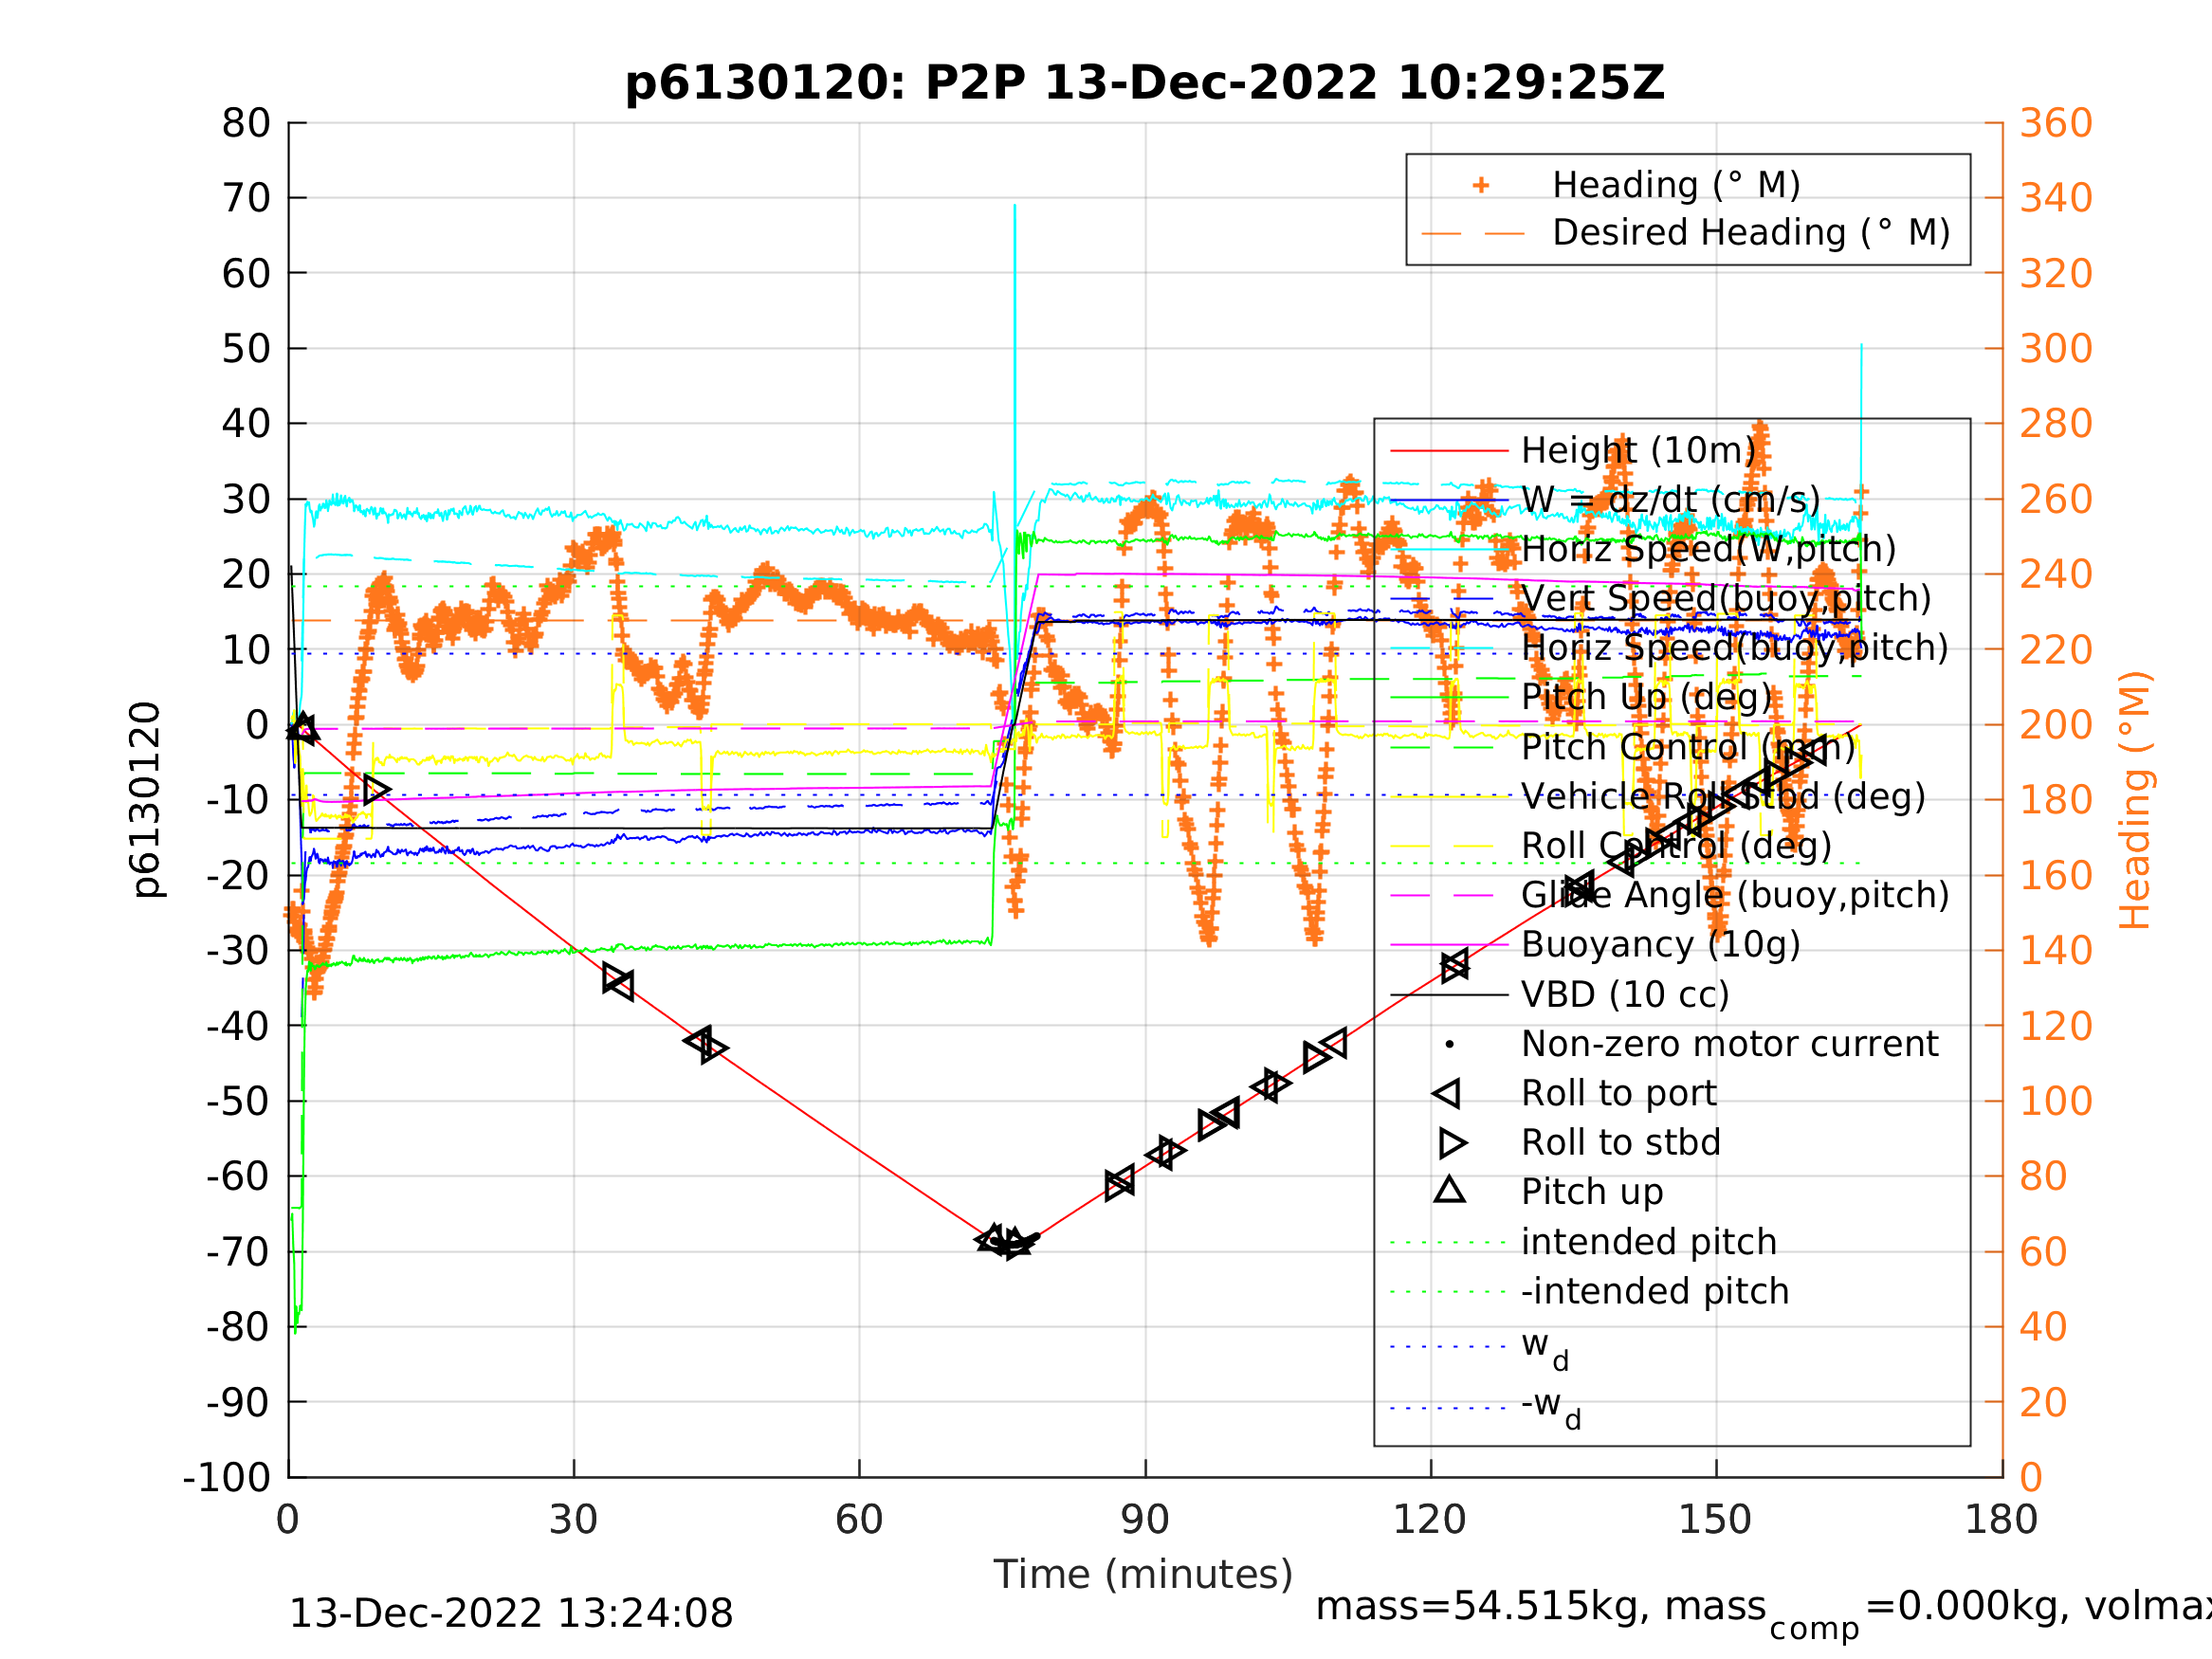Select the 'W = dz/dt (cm/s)' legend label

[x=1671, y=500]
